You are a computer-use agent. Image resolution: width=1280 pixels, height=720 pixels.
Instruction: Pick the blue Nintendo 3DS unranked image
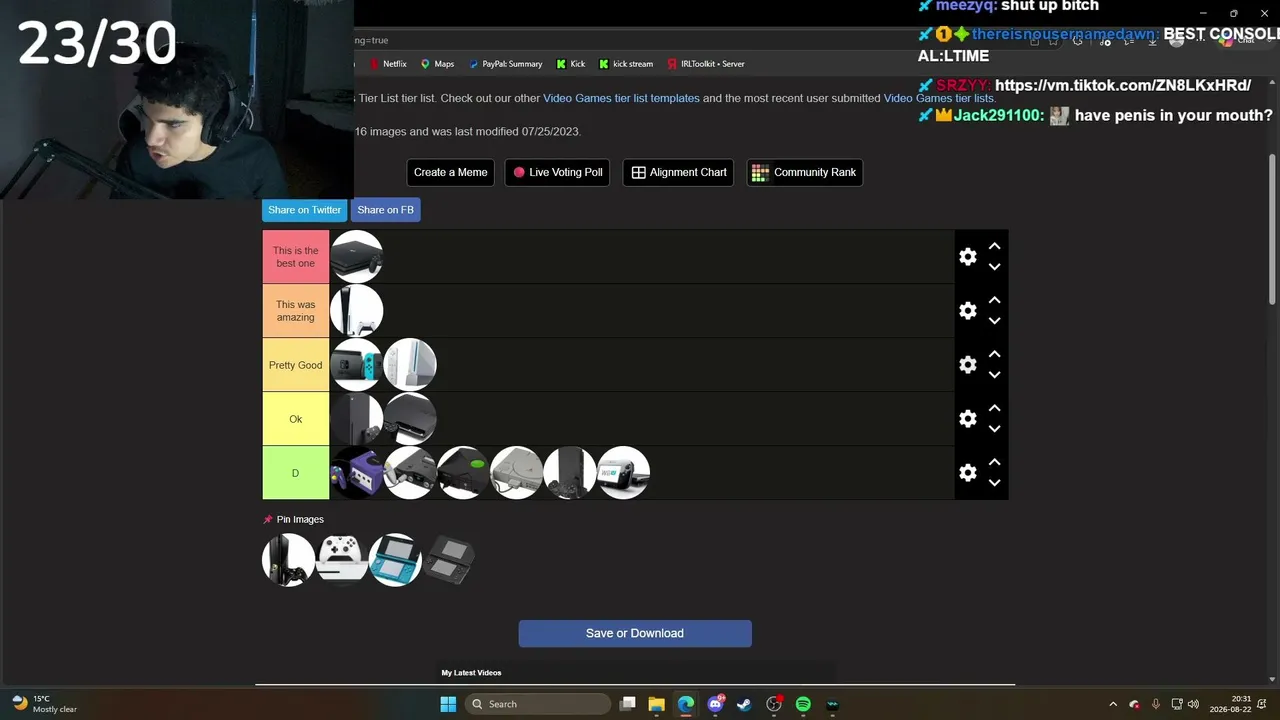pyautogui.click(x=395, y=560)
